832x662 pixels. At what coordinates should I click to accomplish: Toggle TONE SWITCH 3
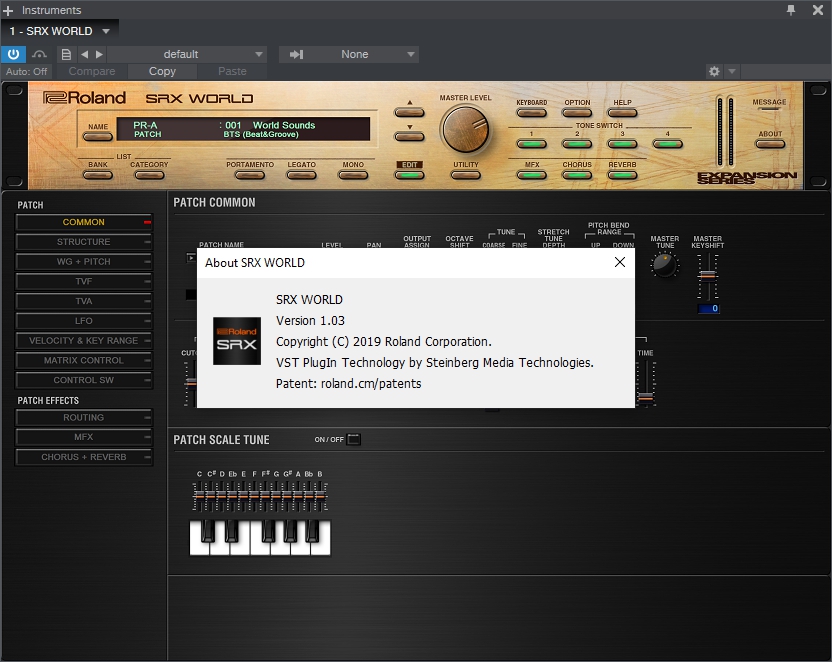pyautogui.click(x=622, y=144)
